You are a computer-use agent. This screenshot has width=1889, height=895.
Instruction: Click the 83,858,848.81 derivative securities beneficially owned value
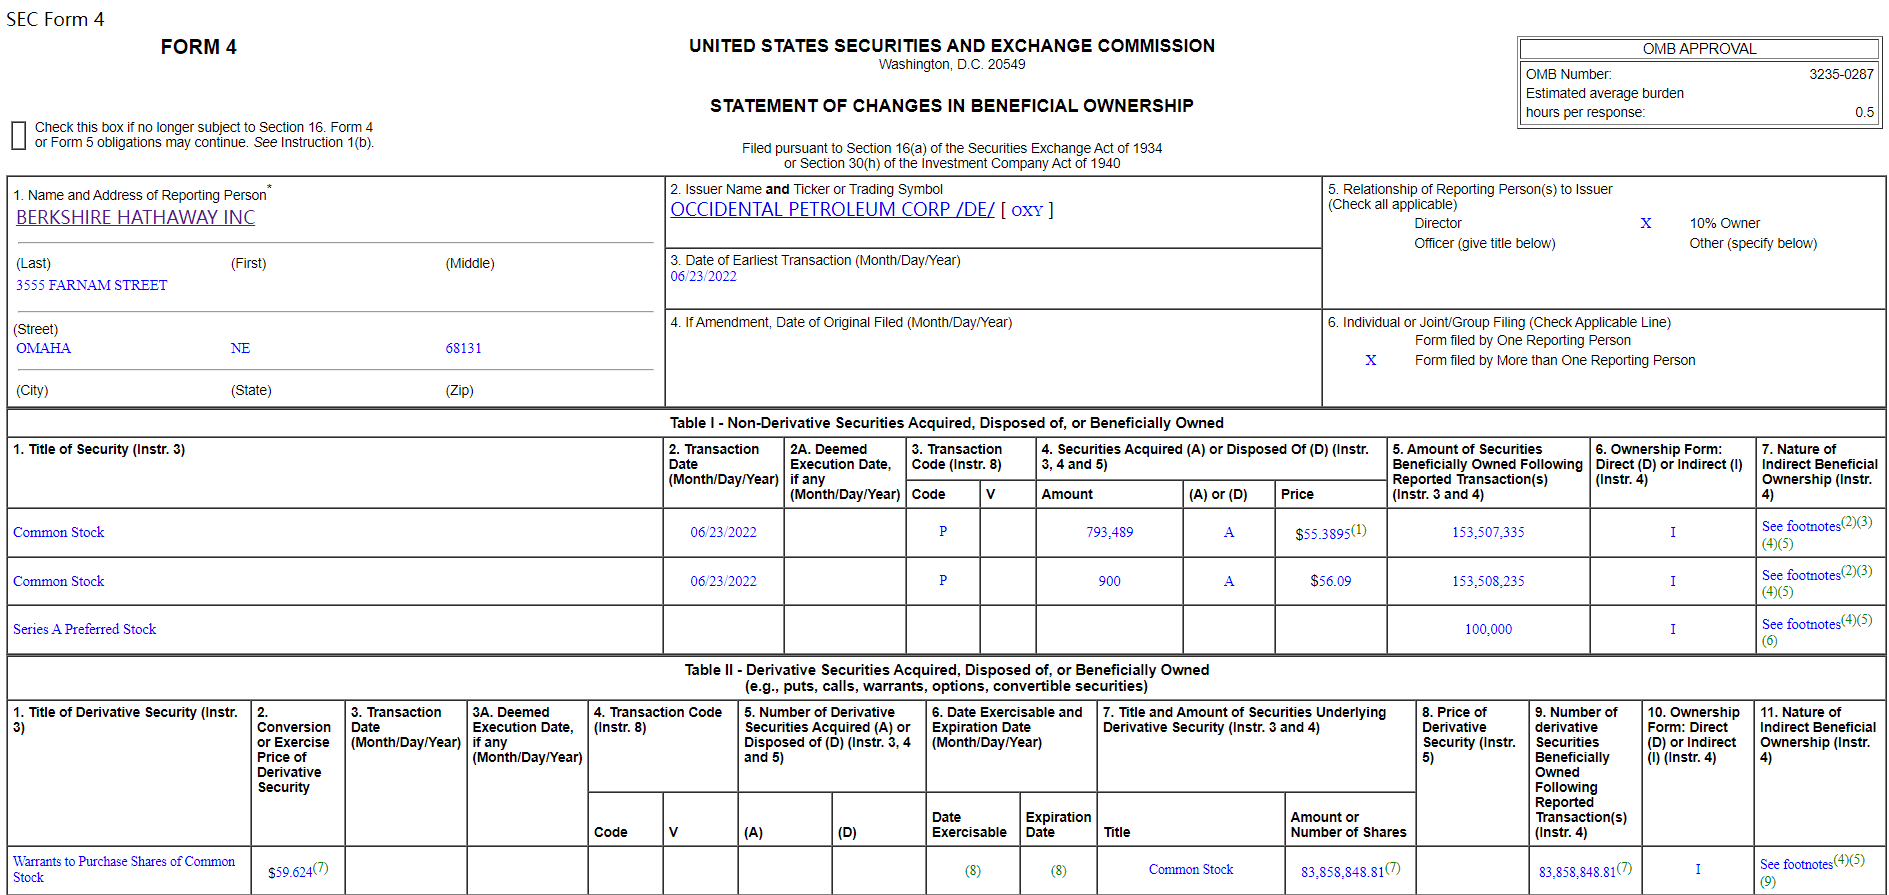1577,872
